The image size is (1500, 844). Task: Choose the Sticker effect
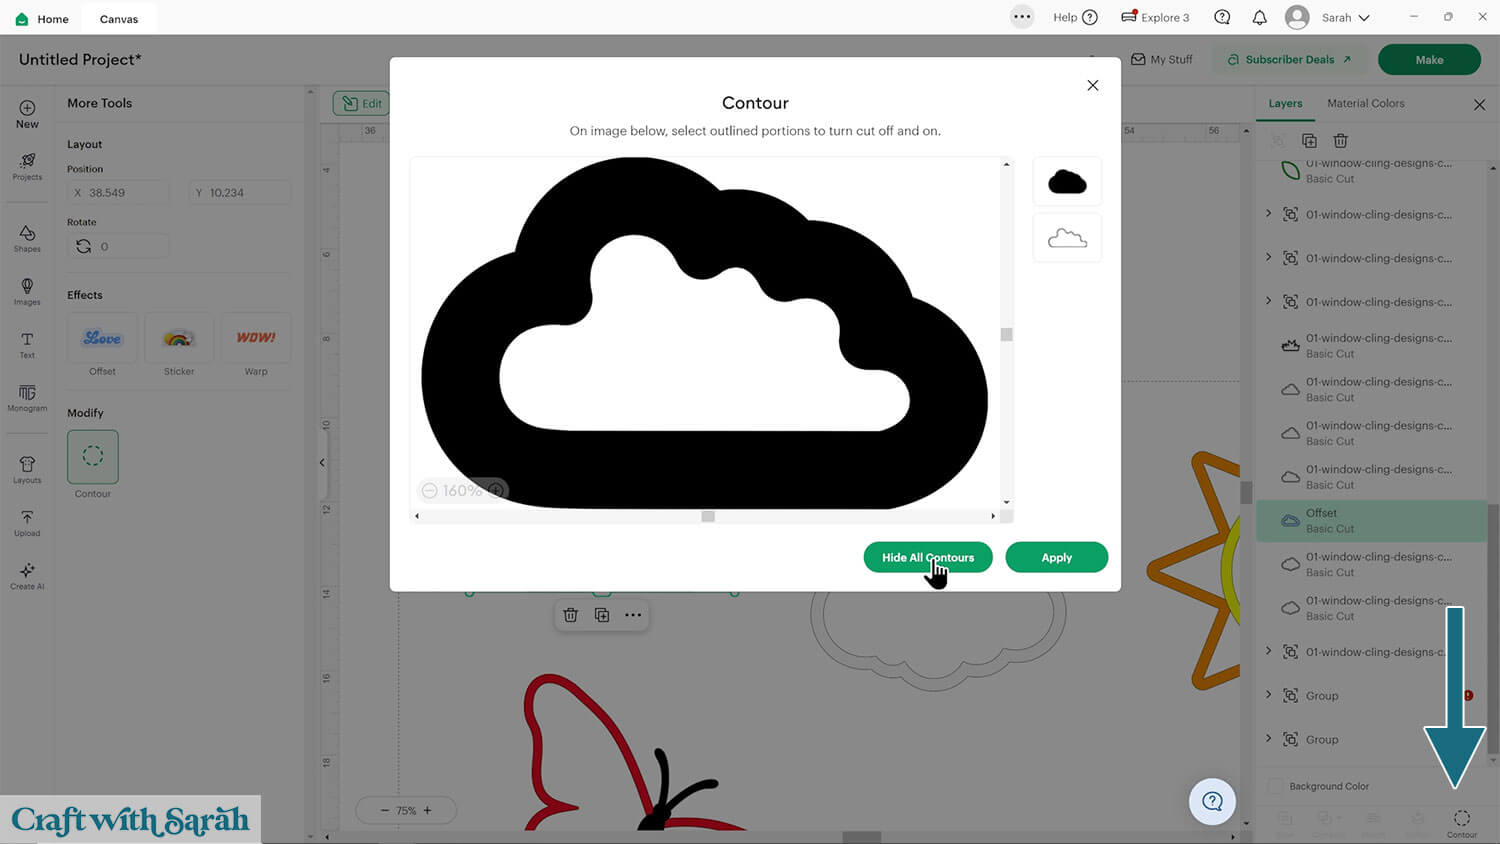pyautogui.click(x=179, y=338)
